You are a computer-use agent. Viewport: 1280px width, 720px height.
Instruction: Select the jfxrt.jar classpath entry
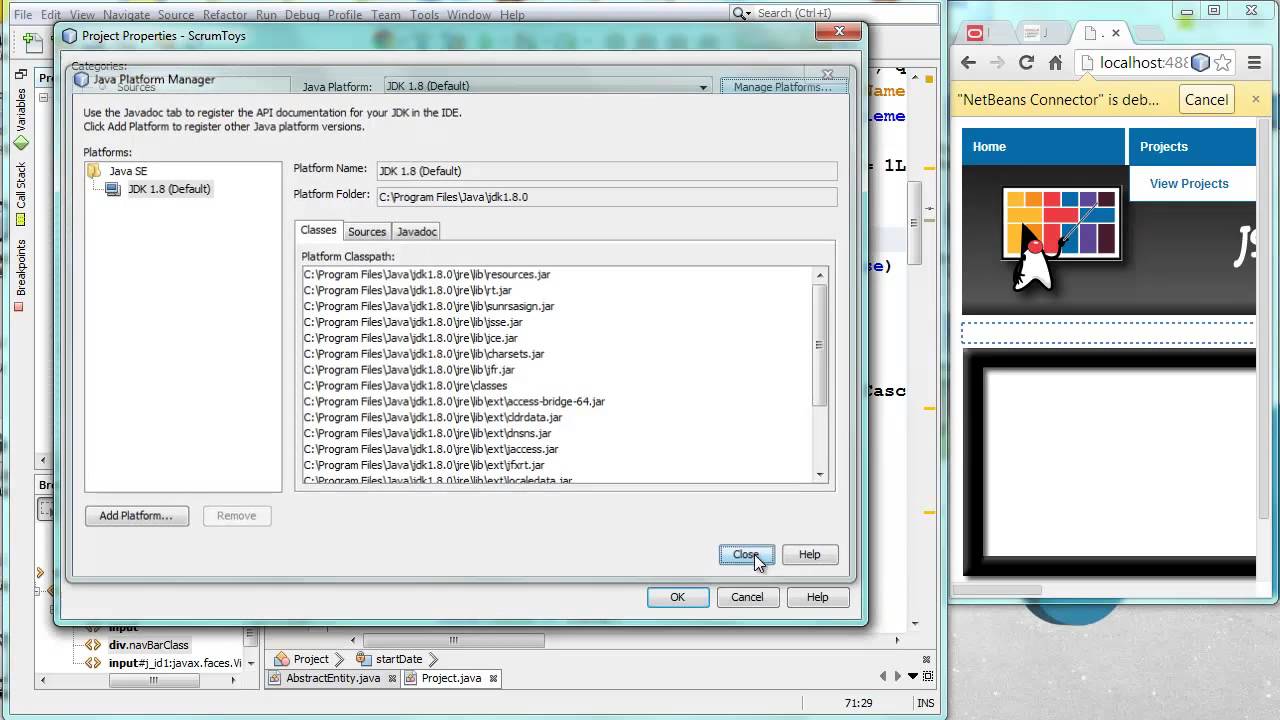(424, 466)
